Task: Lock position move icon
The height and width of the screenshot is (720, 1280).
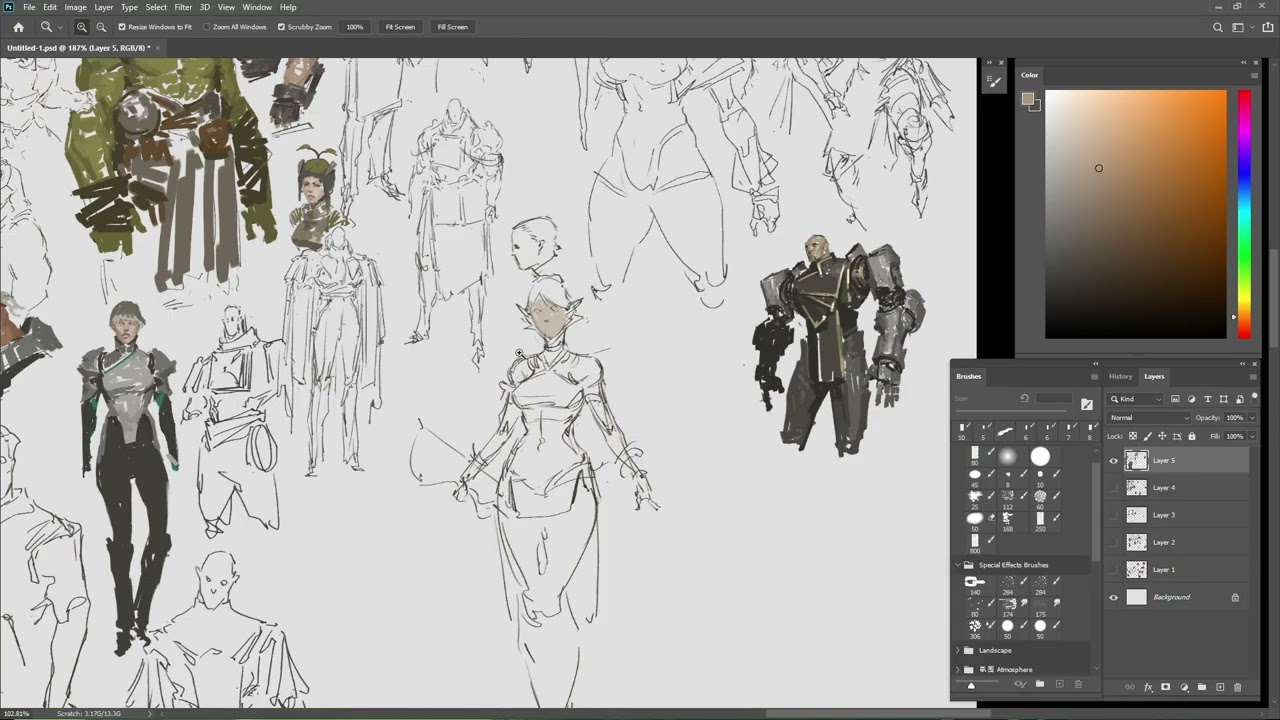Action: (1162, 436)
